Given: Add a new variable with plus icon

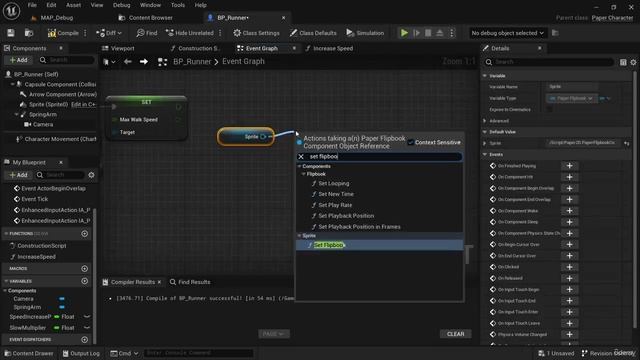Looking at the screenshot, I should tap(84, 281).
